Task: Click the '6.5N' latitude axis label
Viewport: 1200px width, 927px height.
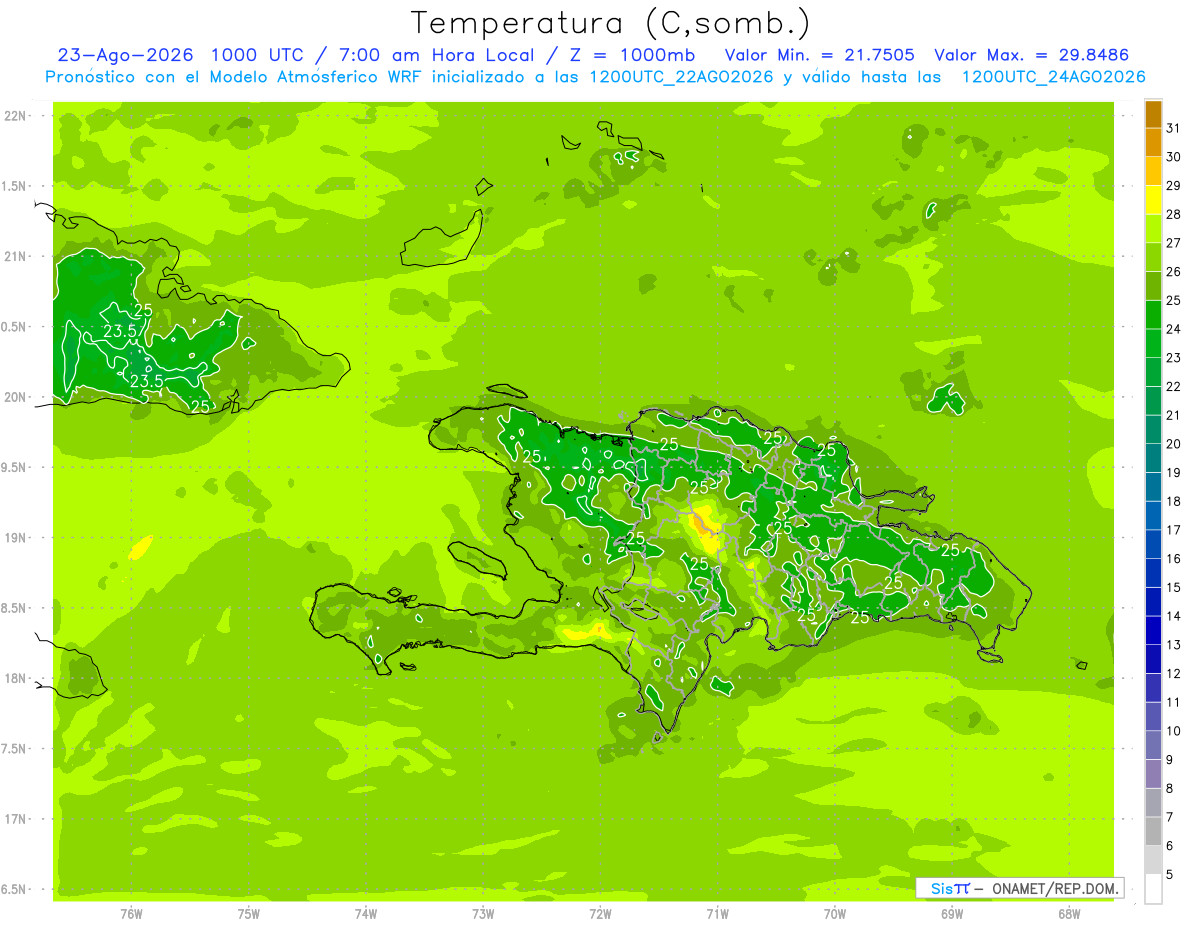Action: click(15, 889)
